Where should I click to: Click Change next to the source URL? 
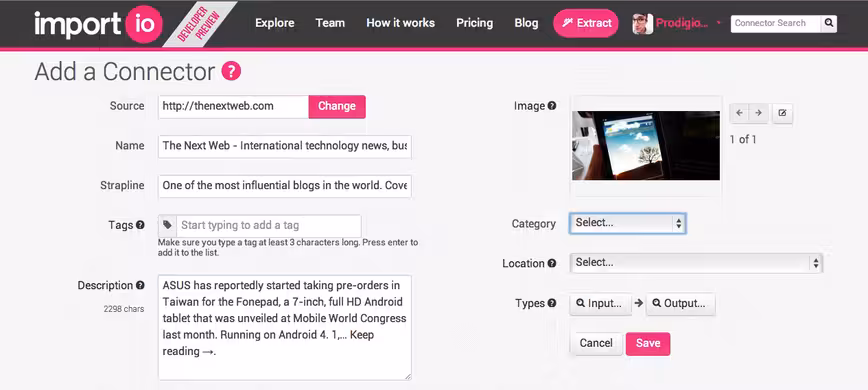point(337,106)
